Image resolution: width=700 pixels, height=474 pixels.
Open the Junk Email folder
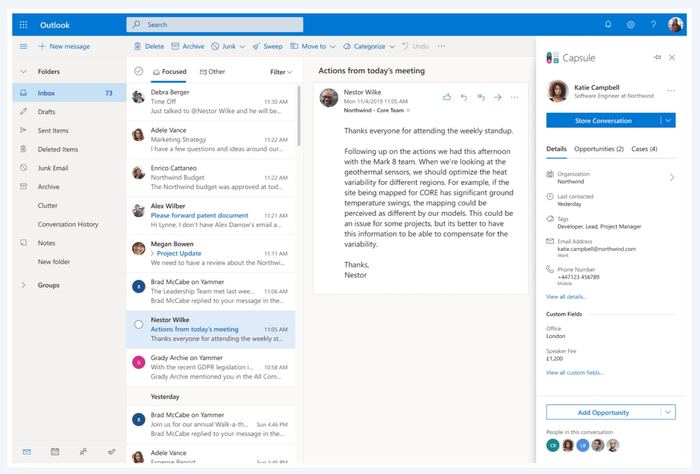[69, 168]
